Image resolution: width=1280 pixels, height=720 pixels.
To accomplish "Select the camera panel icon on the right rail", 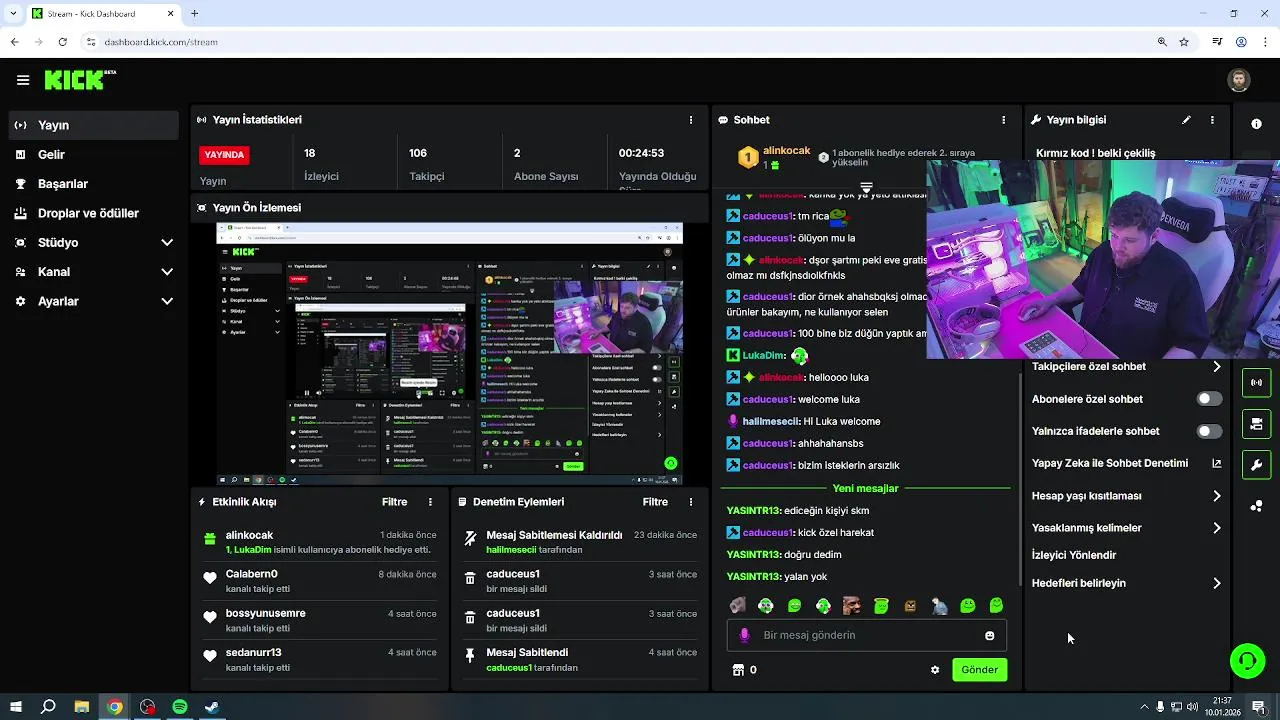I will tap(1256, 424).
